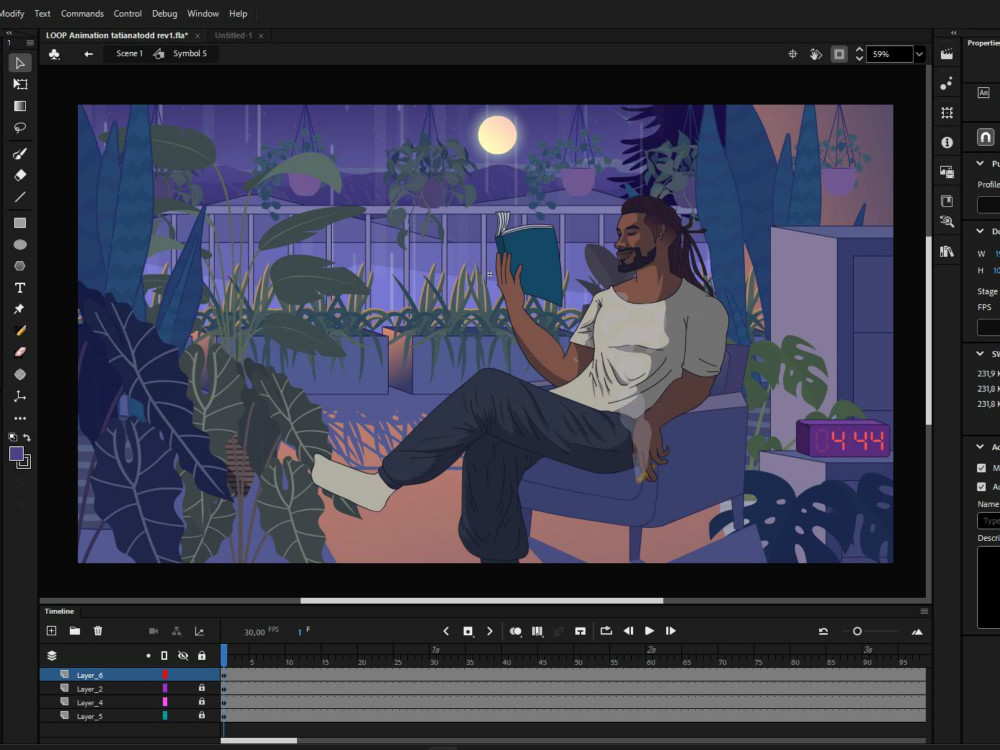Select the pink Eraser tool
This screenshot has width=1000, height=750.
20,352
